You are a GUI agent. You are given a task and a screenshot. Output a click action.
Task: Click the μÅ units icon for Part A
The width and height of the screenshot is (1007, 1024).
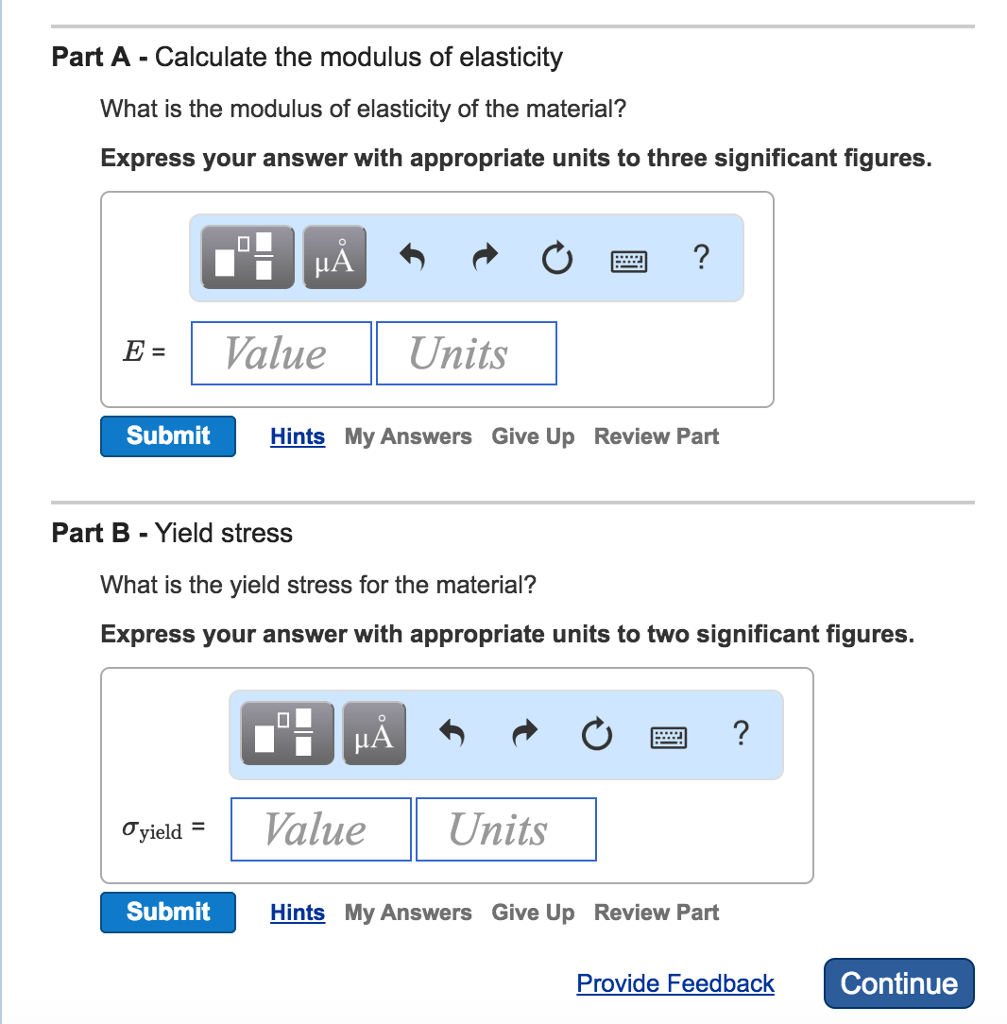334,257
